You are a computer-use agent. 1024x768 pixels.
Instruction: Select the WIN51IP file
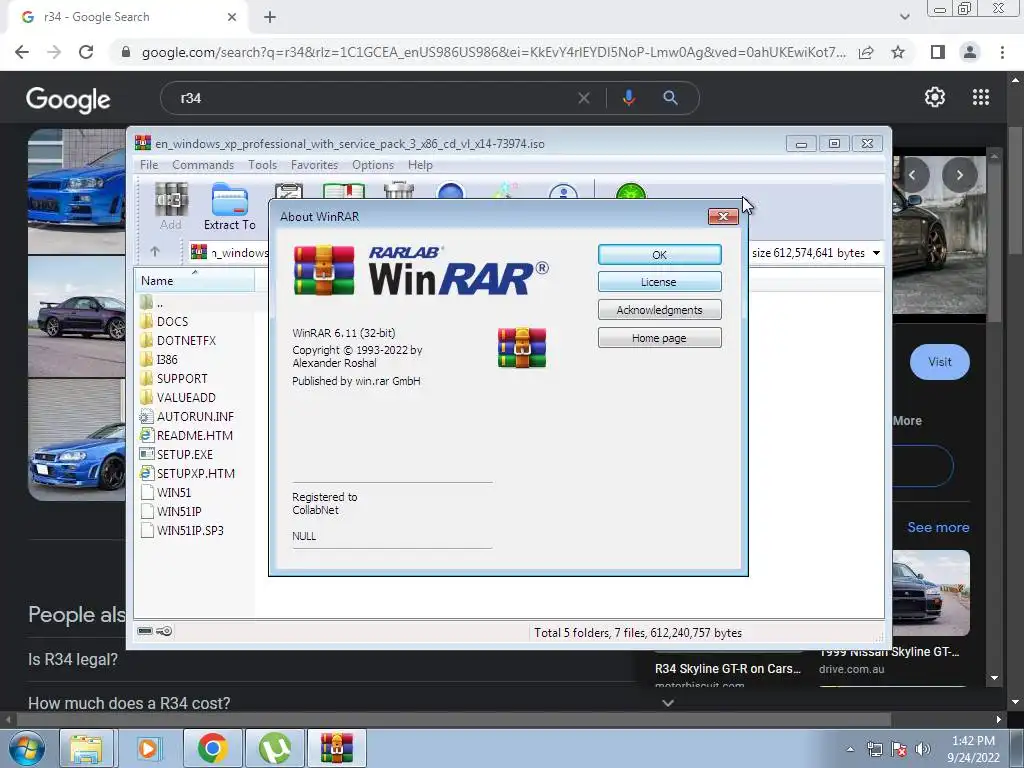179,511
